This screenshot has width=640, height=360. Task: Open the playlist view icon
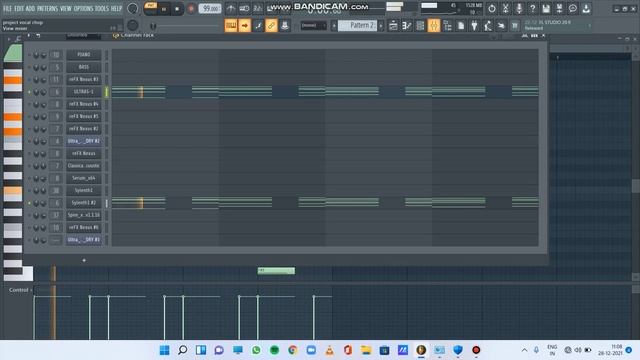393,26
